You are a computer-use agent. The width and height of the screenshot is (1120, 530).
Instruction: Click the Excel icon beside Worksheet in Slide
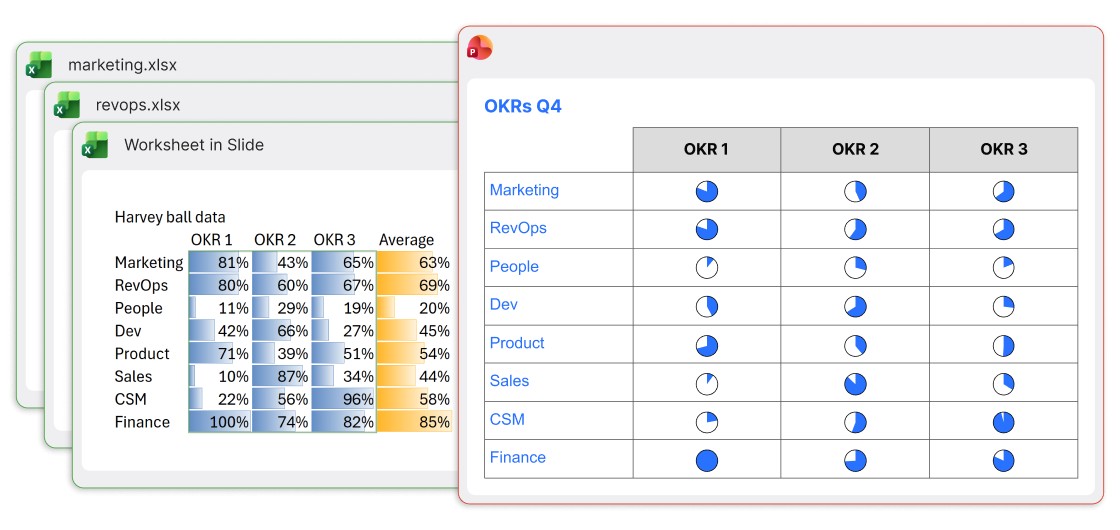(95, 145)
